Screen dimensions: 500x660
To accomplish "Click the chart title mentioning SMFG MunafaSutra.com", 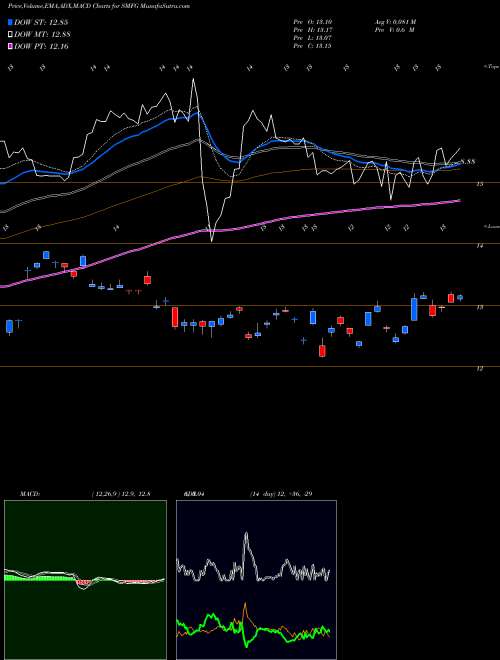I will [x=98, y=6].
